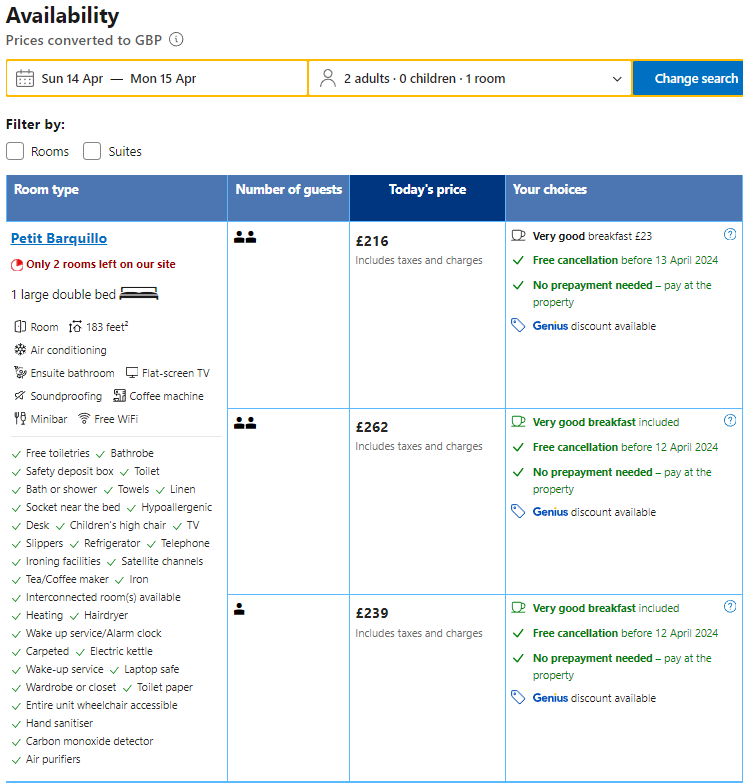The width and height of the screenshot is (743, 783).
Task: Click the person icon in the guests field
Action: (x=328, y=78)
